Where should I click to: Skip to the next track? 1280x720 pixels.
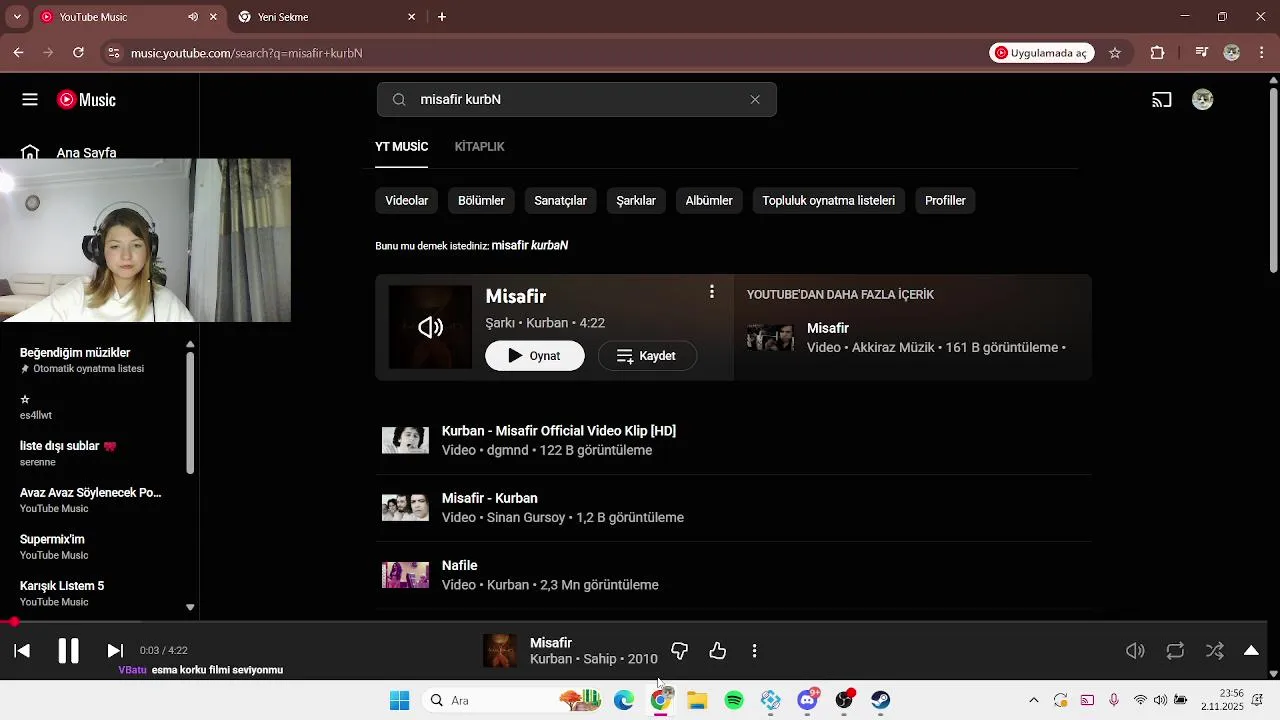tap(115, 651)
